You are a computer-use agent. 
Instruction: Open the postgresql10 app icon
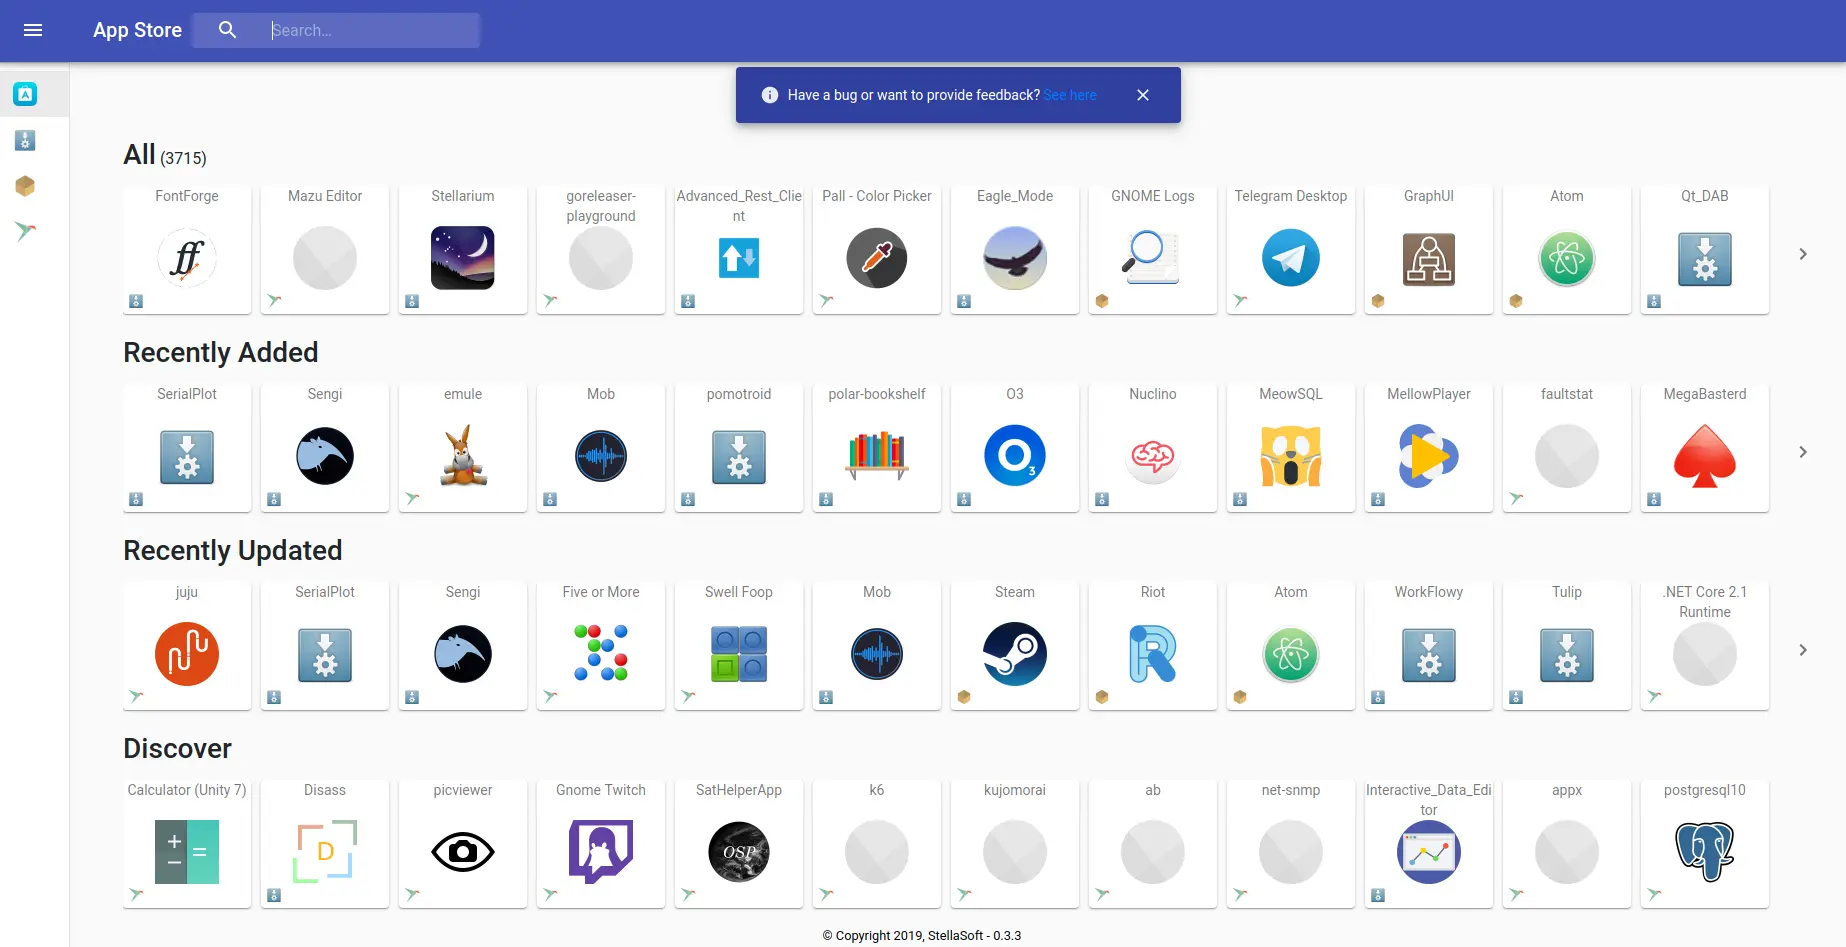click(x=1704, y=852)
